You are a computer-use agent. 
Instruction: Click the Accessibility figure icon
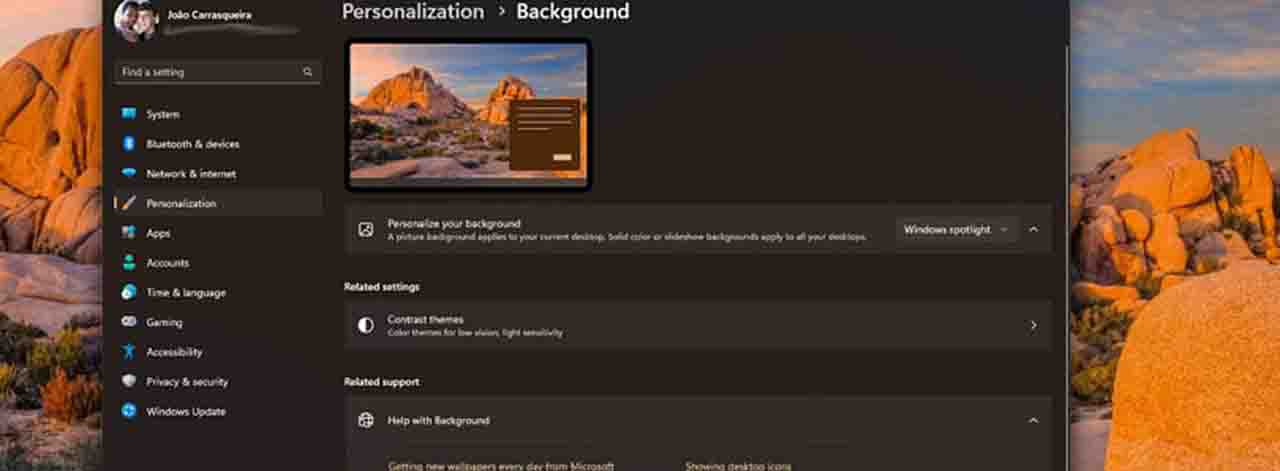tap(129, 352)
